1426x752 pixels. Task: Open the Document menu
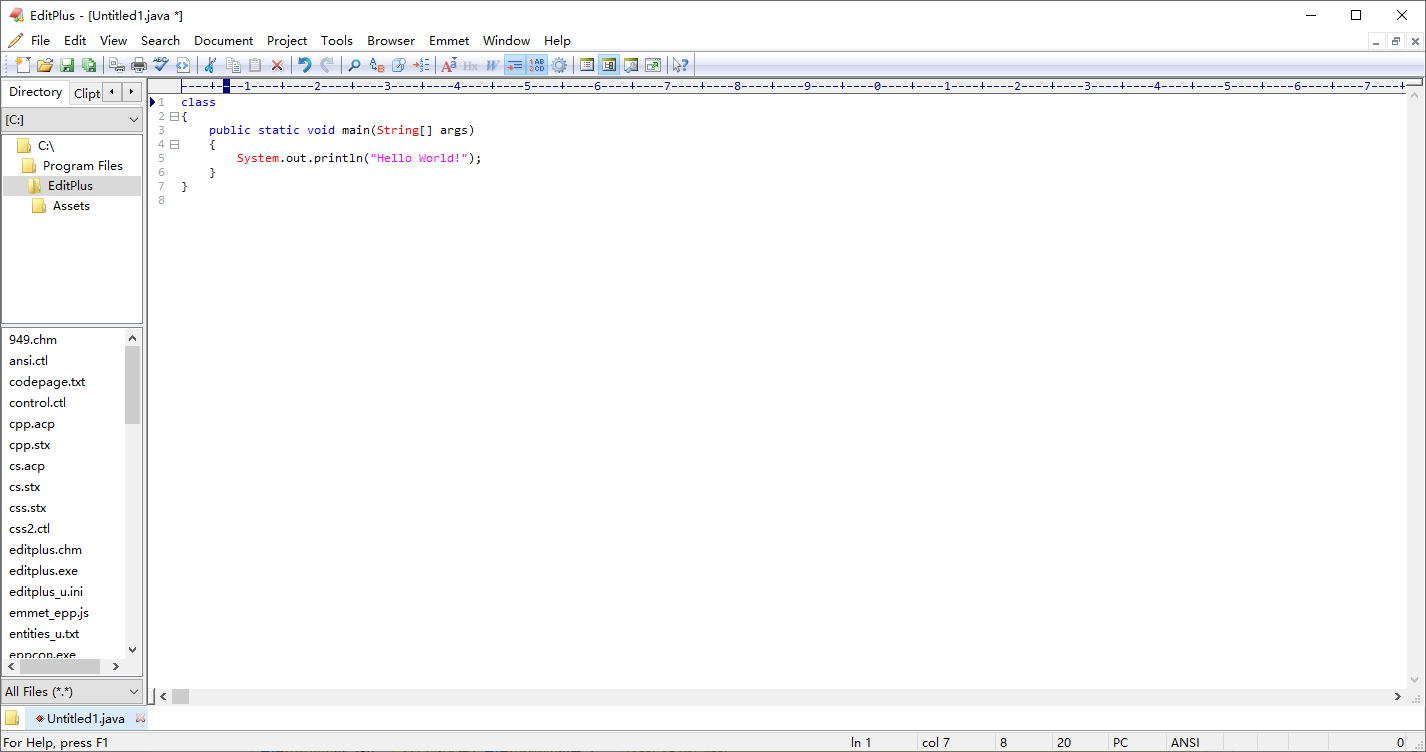[x=223, y=41]
